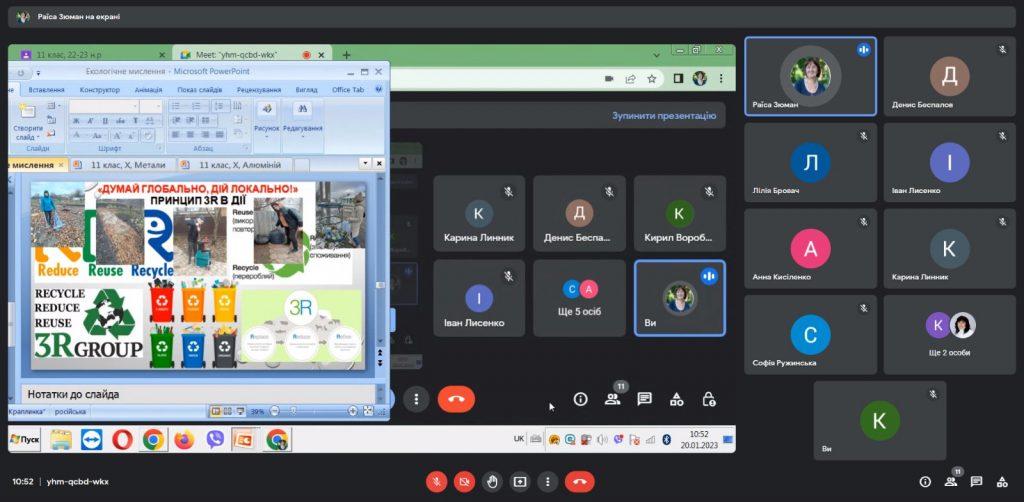Toggle raise hand in the bottom bar
This screenshot has height=502, width=1024.
pyautogui.click(x=492, y=482)
